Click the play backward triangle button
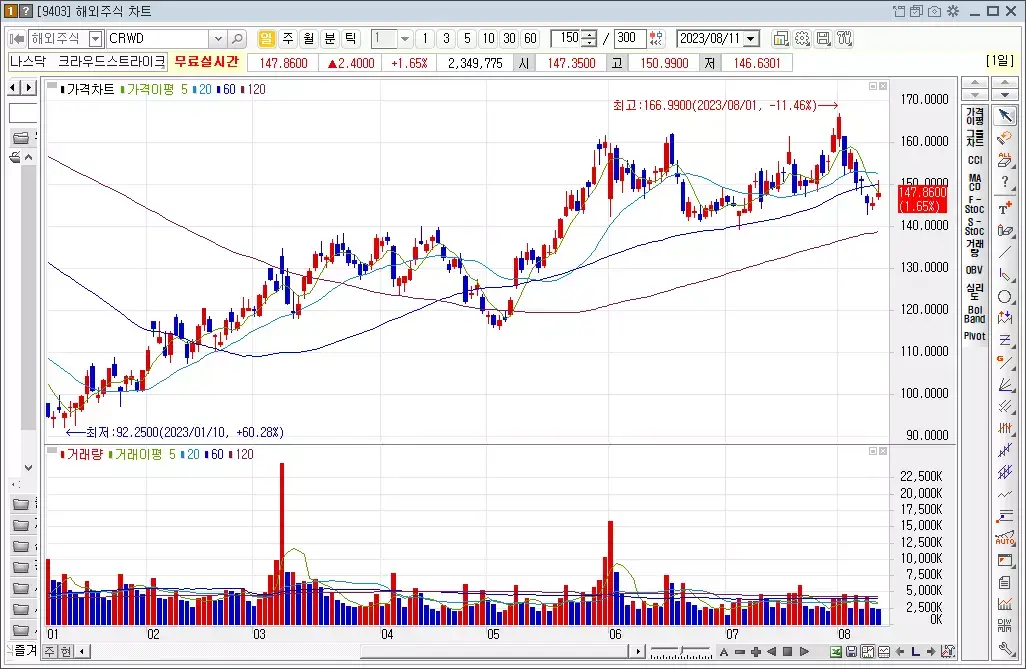This screenshot has height=669, width=1026. click(x=771, y=651)
